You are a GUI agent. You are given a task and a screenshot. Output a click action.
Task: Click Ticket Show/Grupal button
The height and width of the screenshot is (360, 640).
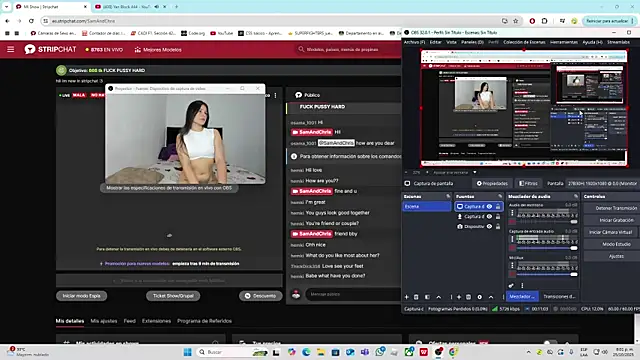tap(173, 296)
